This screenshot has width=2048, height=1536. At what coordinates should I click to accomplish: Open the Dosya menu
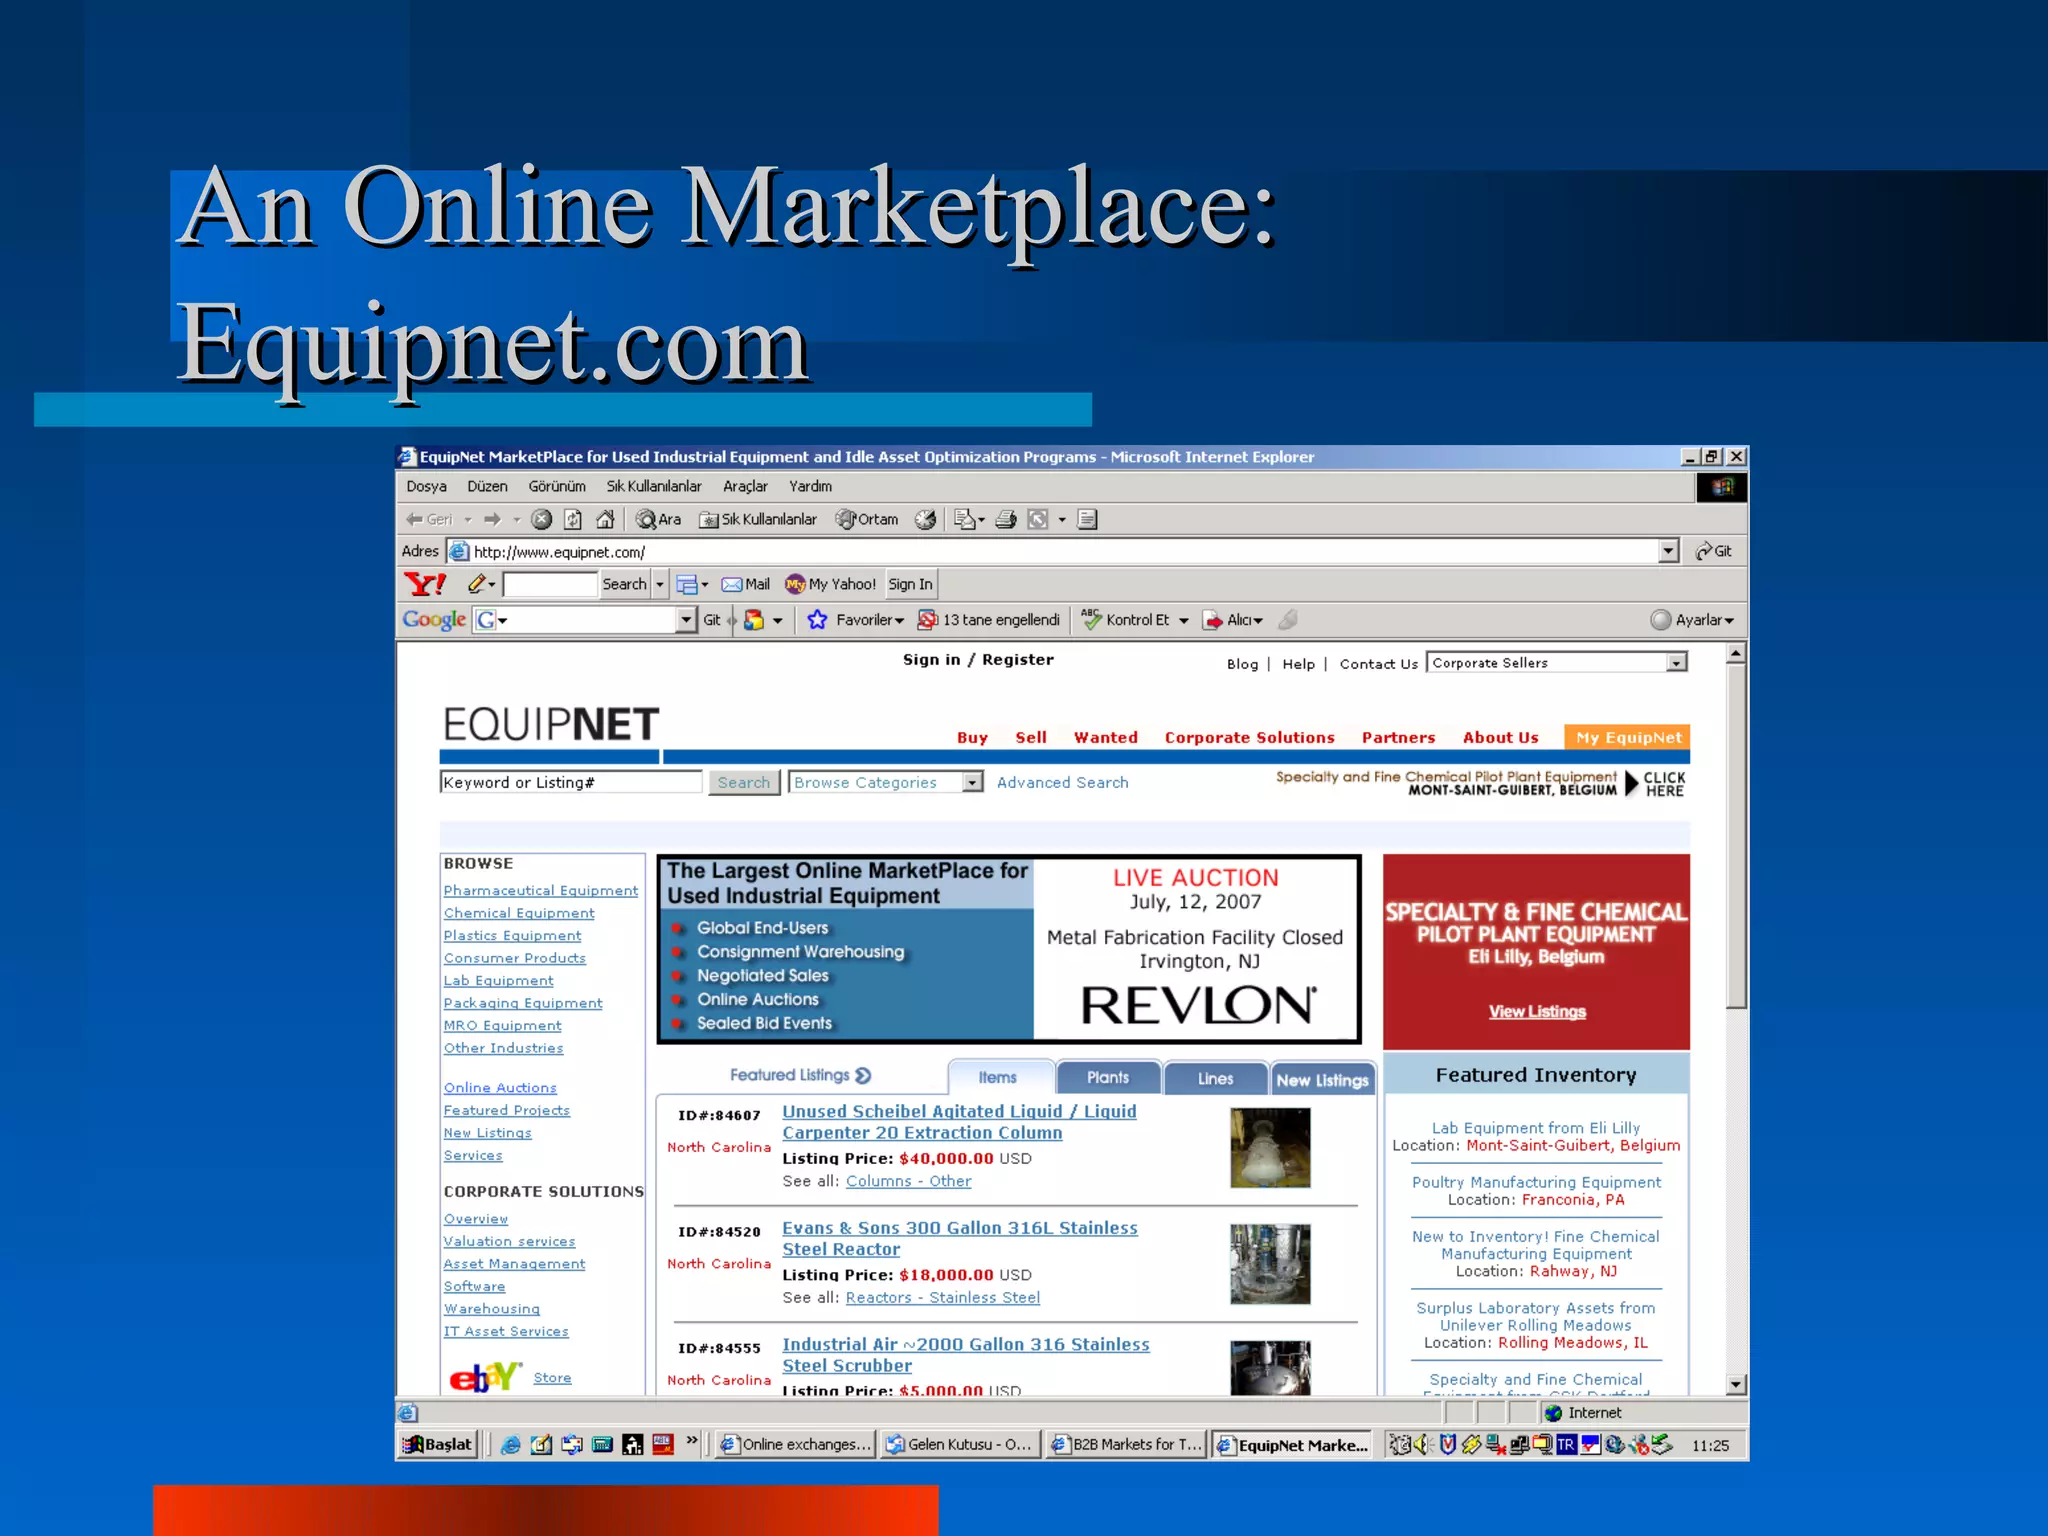click(426, 486)
